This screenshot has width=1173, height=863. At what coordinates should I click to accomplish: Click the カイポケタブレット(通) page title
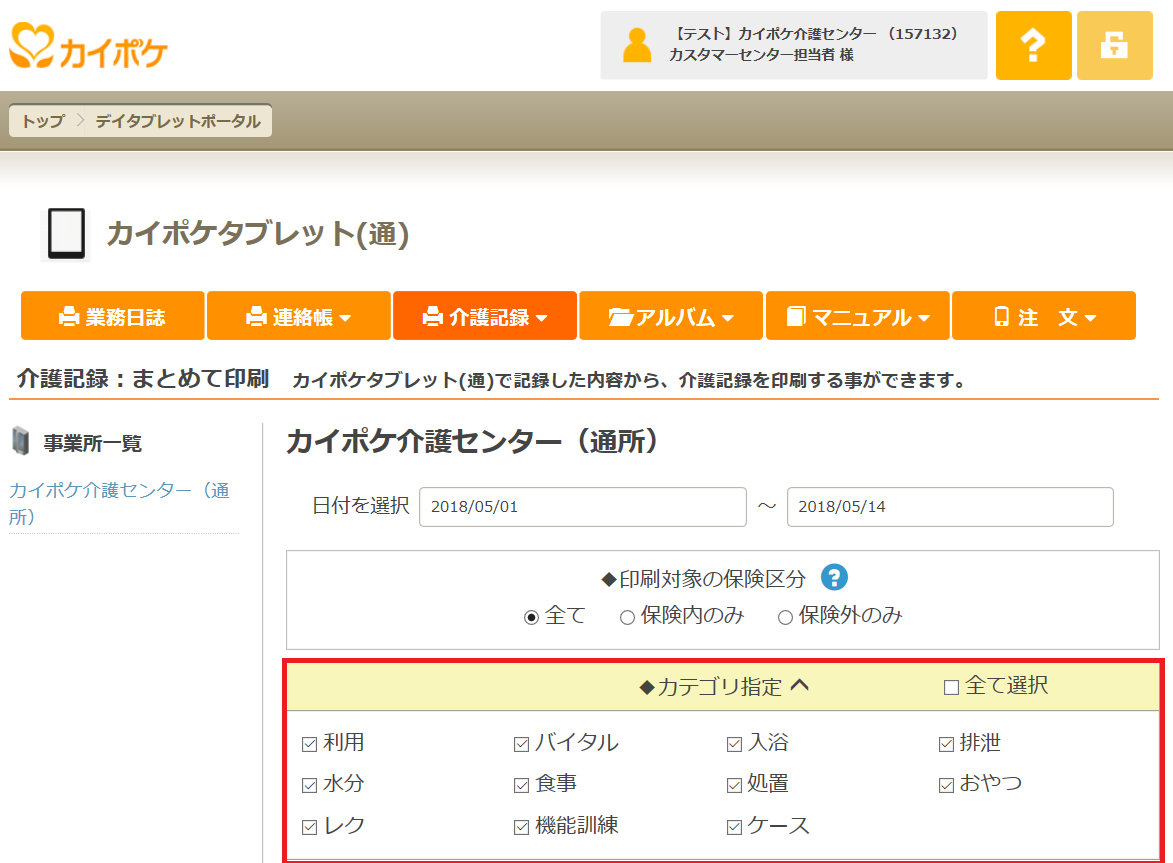[x=257, y=233]
